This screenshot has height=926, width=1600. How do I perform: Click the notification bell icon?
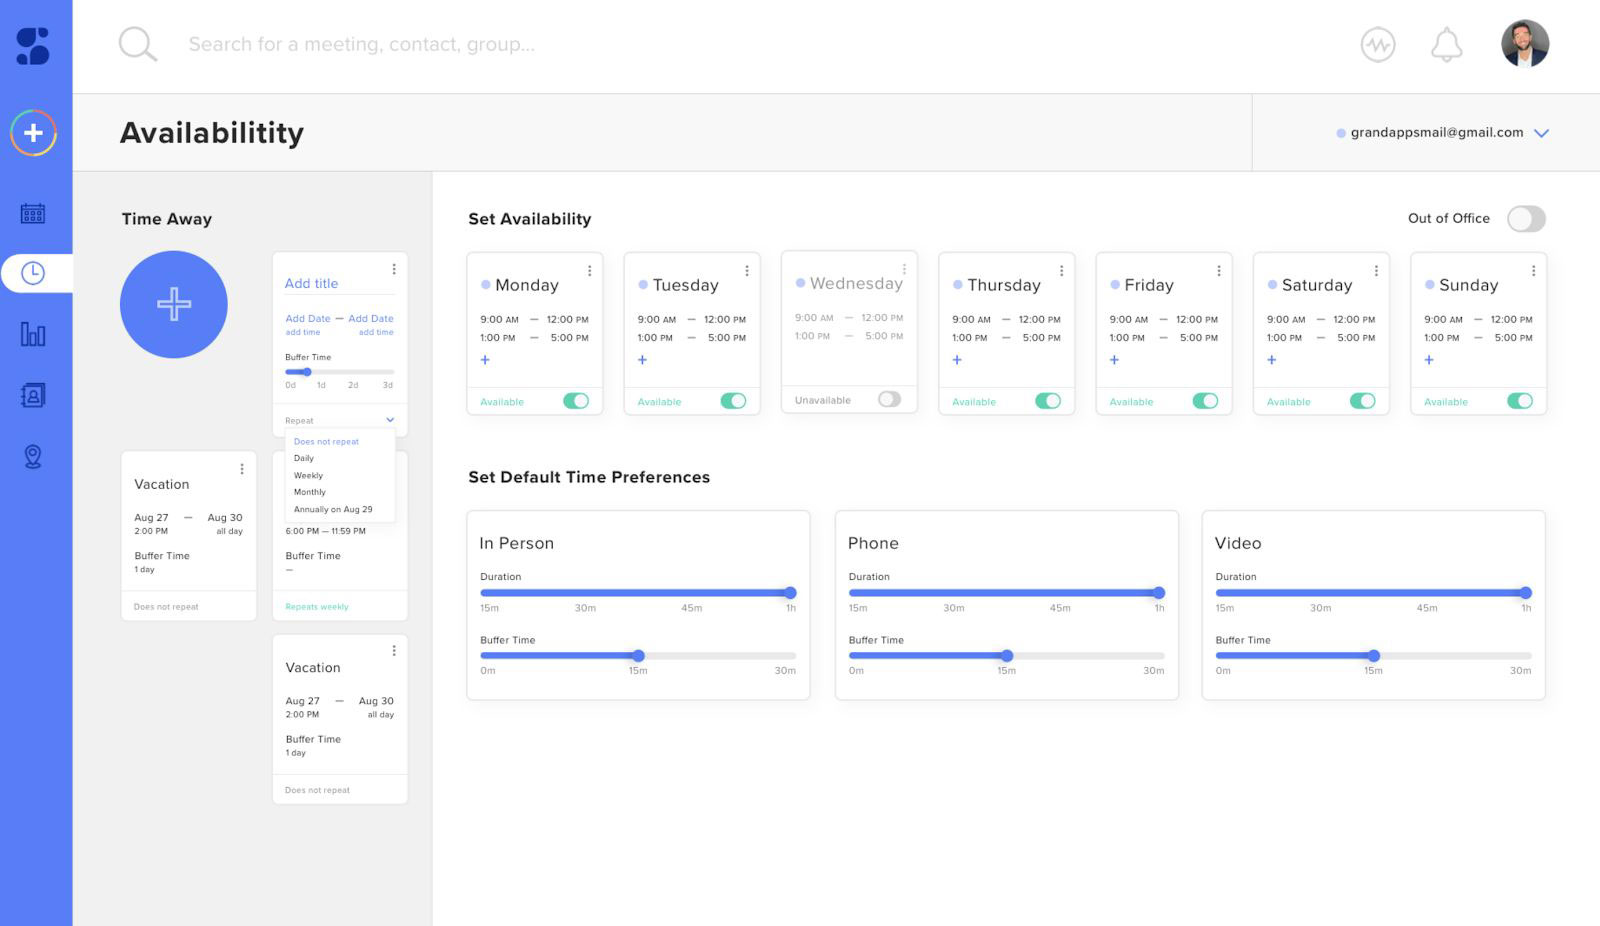[1446, 44]
